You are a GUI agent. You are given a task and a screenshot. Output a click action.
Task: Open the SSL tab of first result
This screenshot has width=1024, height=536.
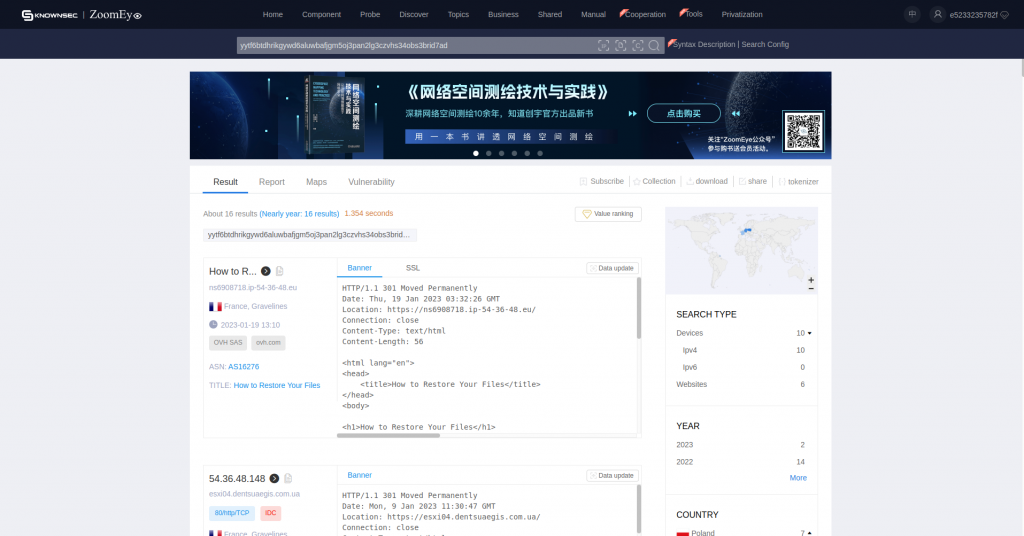(413, 268)
